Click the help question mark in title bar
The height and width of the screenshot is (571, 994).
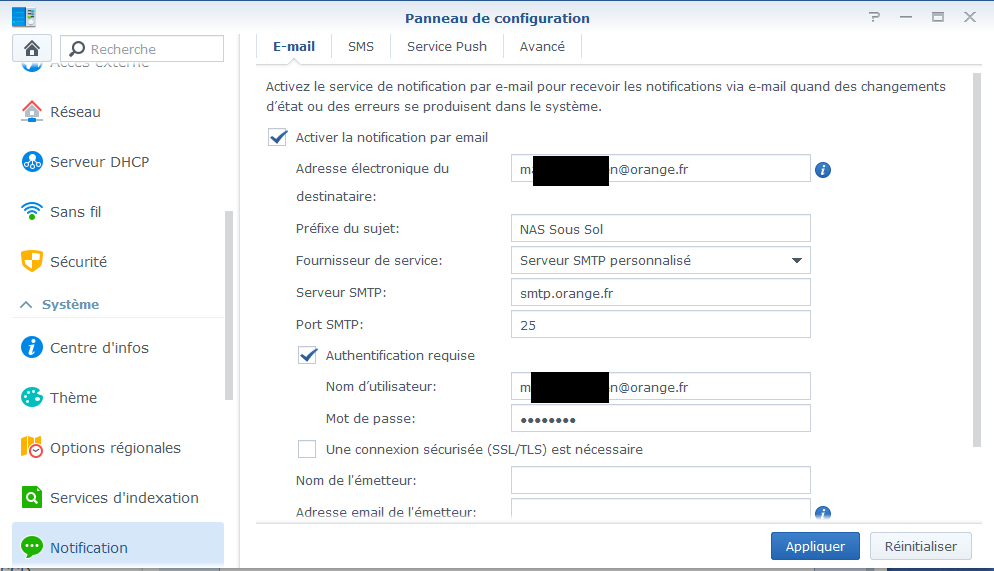pos(875,17)
